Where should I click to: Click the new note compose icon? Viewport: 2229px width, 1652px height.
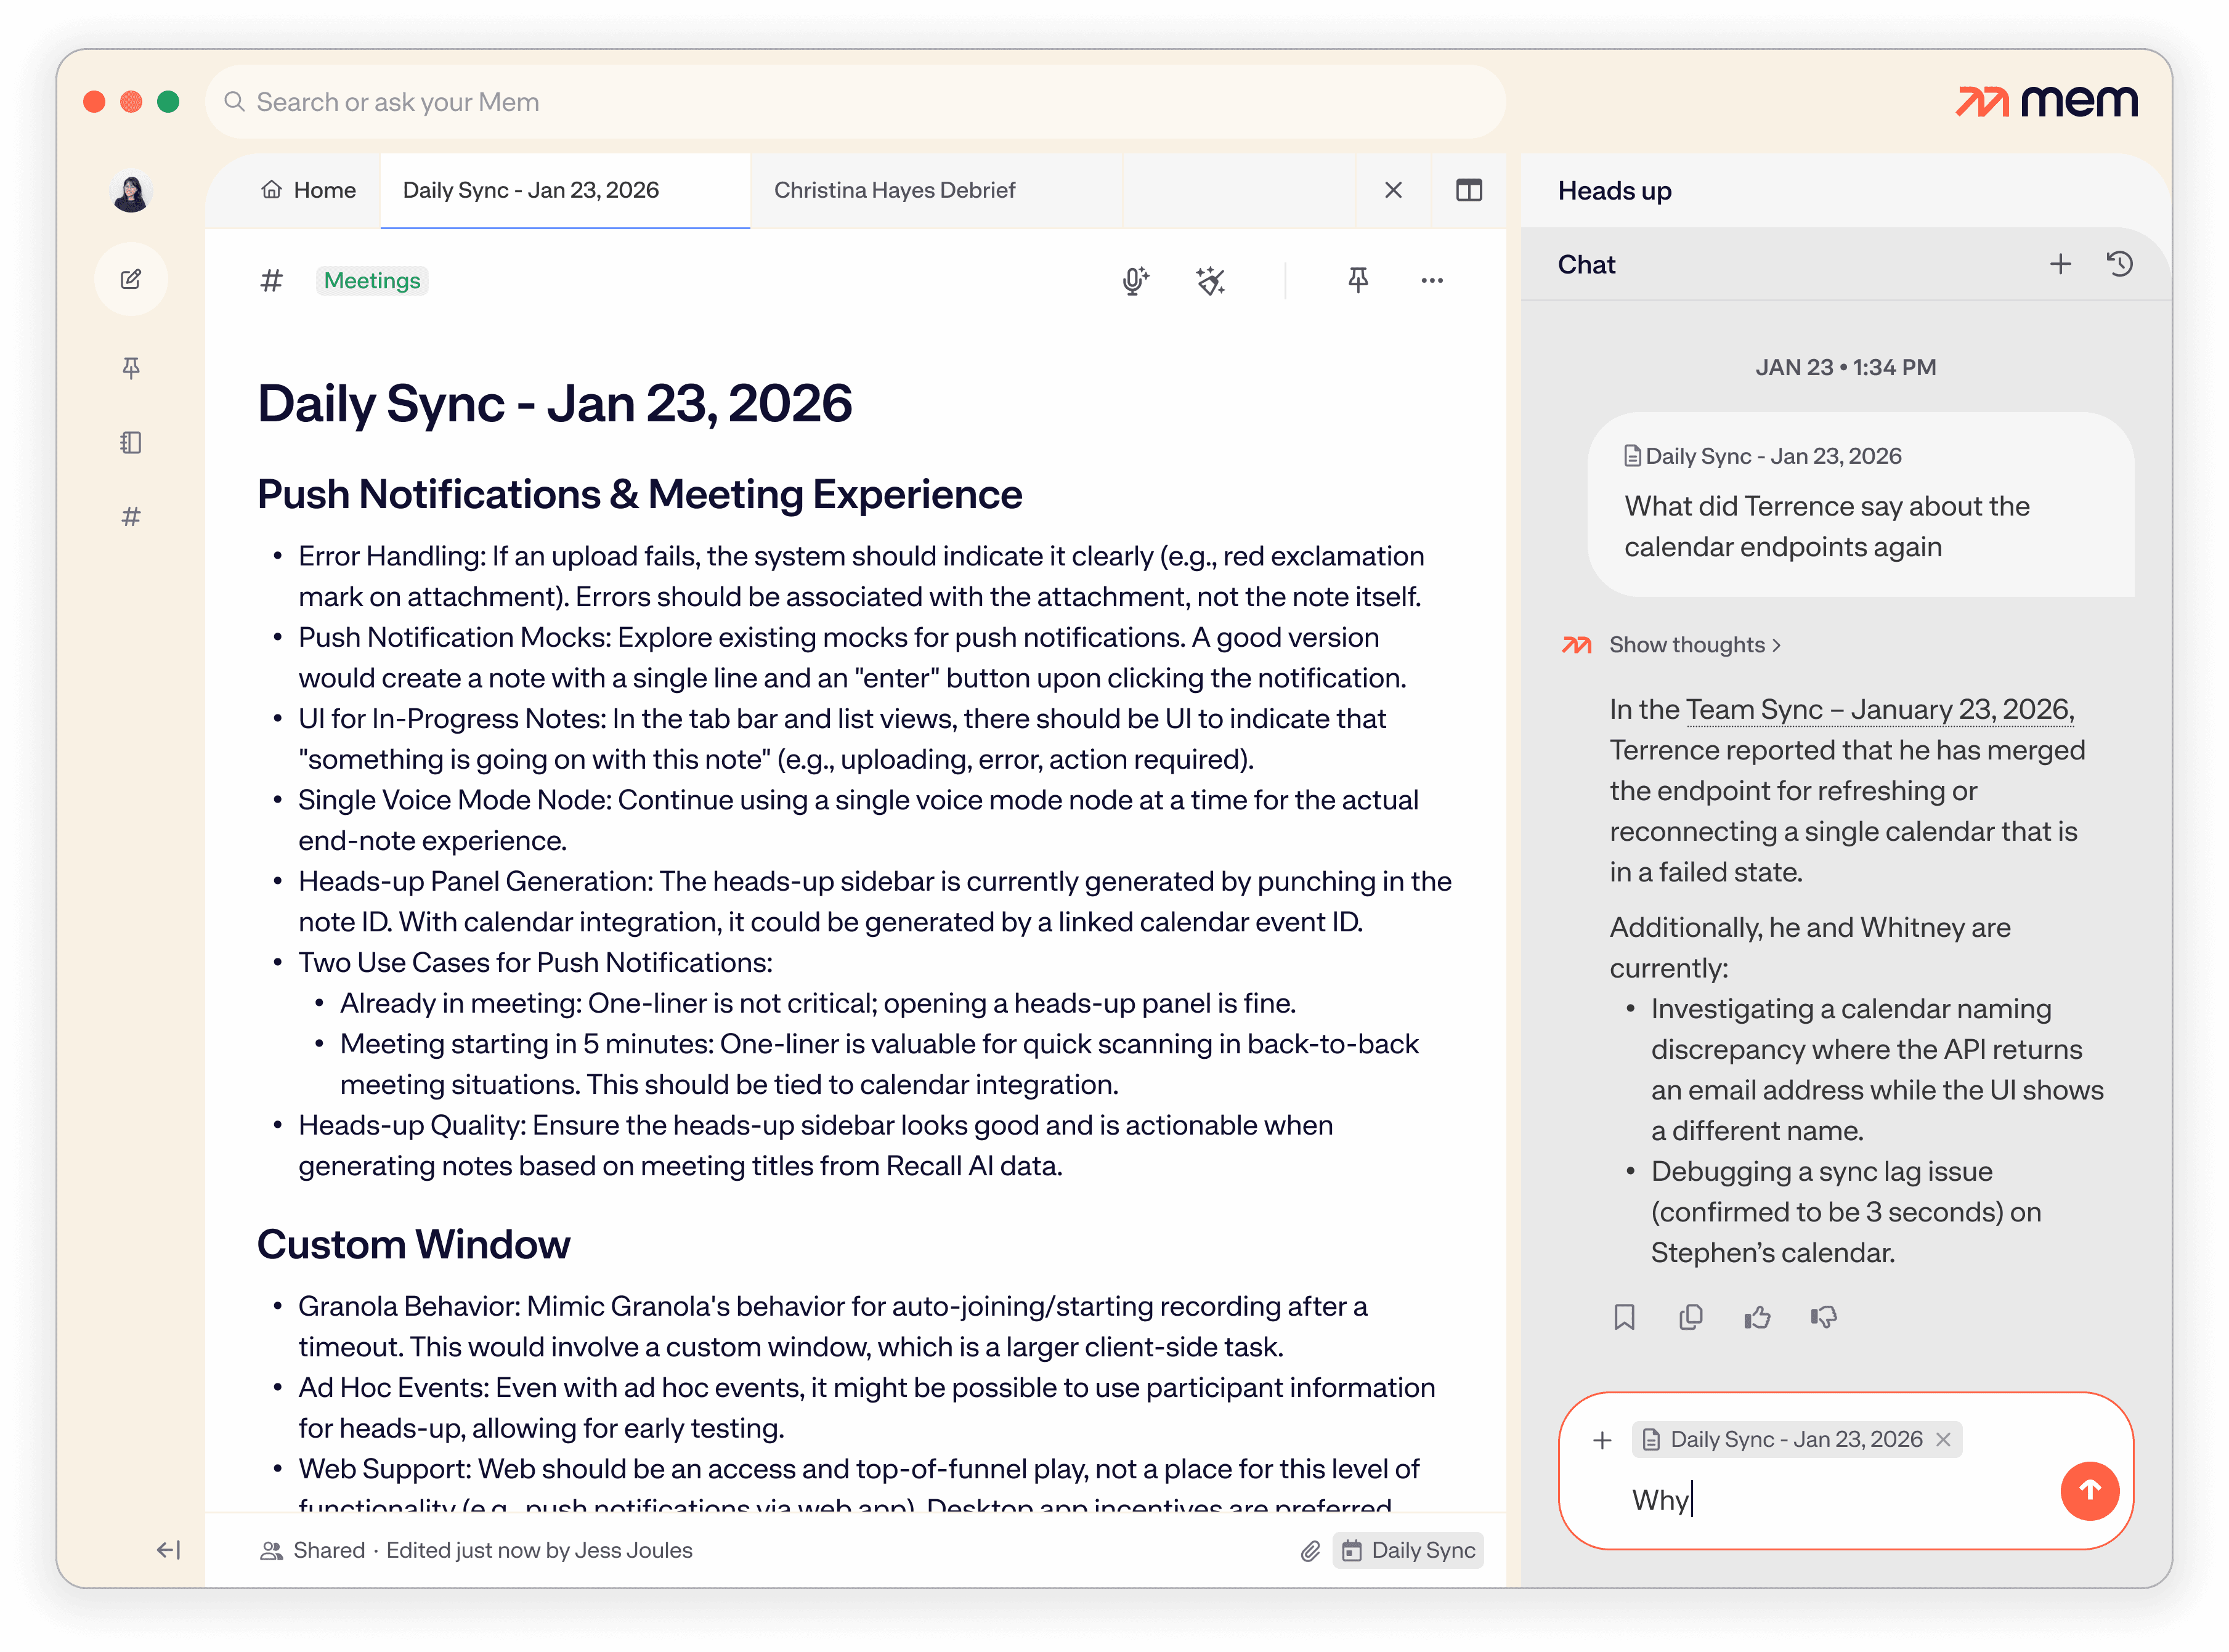click(x=131, y=279)
